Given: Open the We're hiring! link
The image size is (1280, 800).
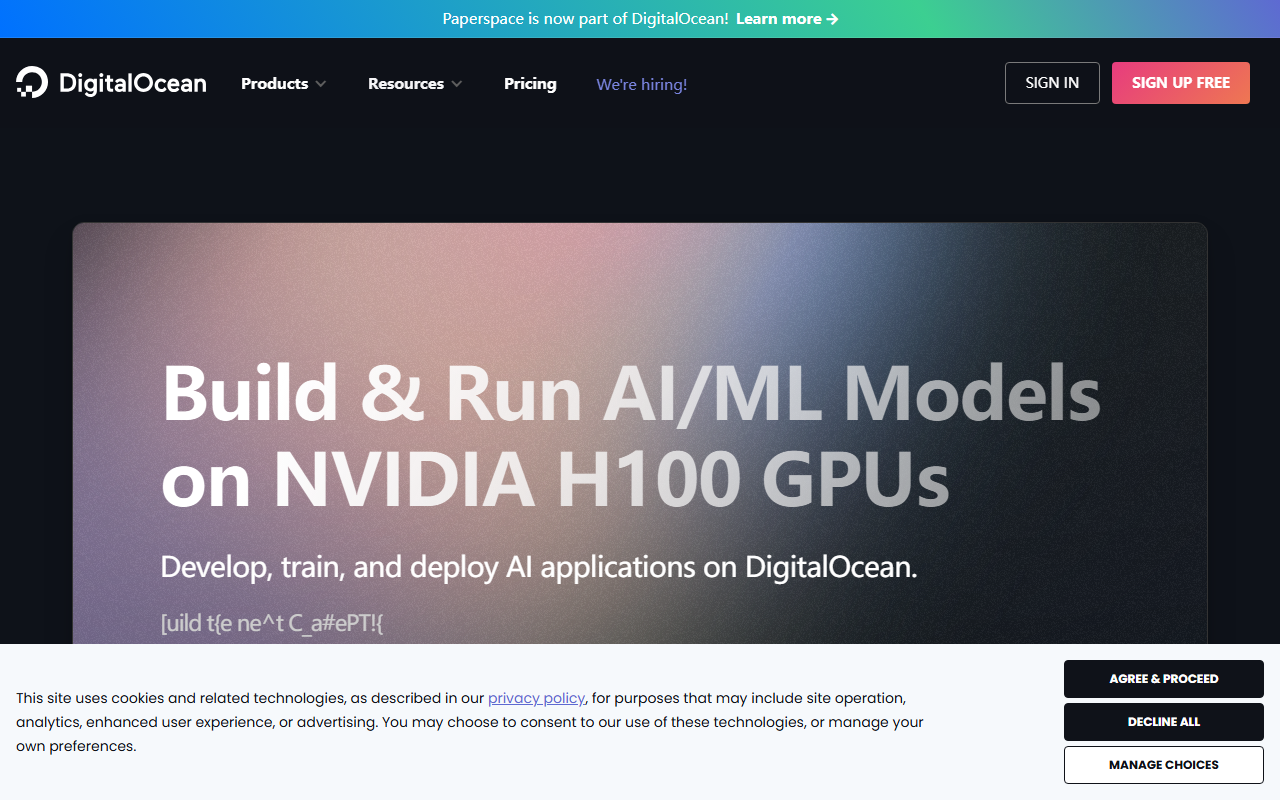Looking at the screenshot, I should click(642, 85).
